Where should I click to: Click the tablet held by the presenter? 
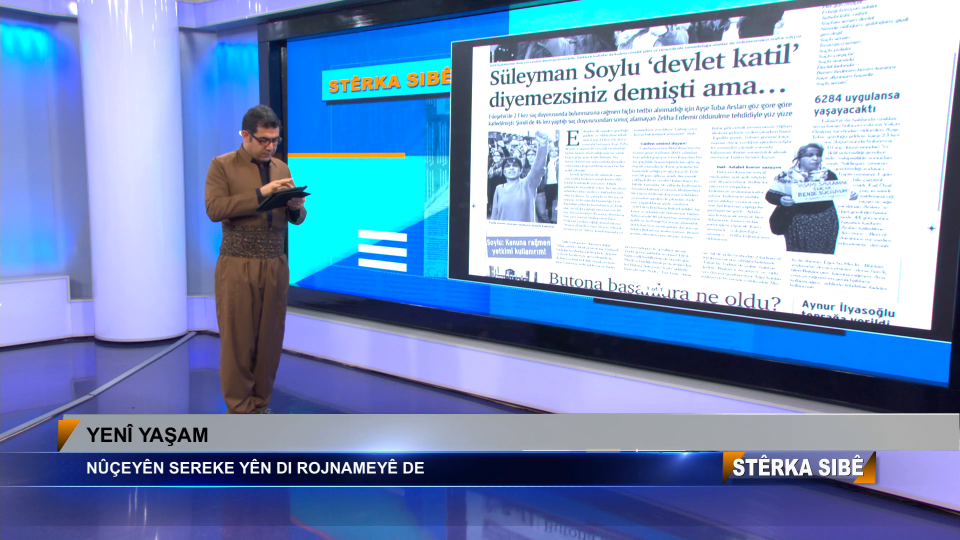[283, 198]
